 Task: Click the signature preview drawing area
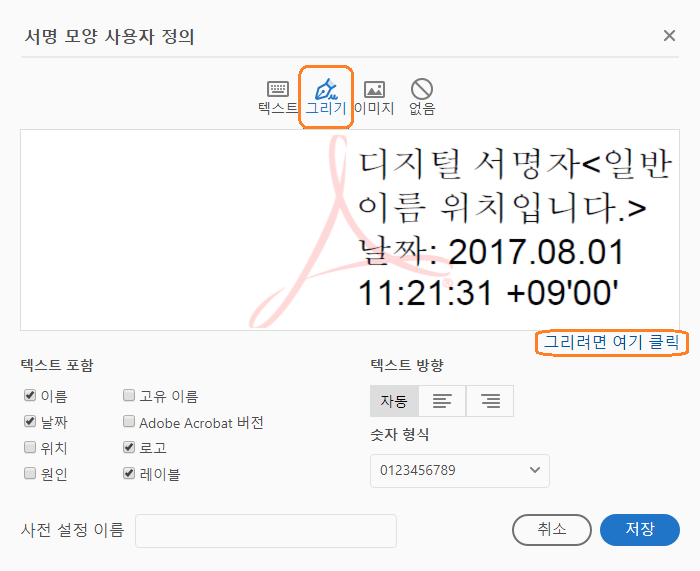pos(350,230)
